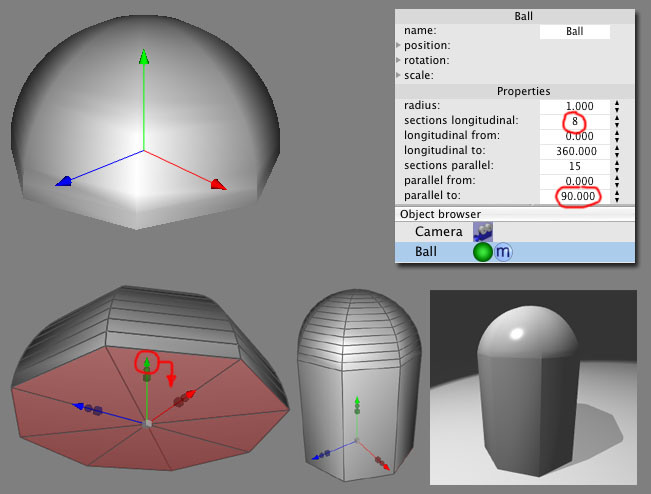Select the Camera row in Object browser

pos(515,232)
